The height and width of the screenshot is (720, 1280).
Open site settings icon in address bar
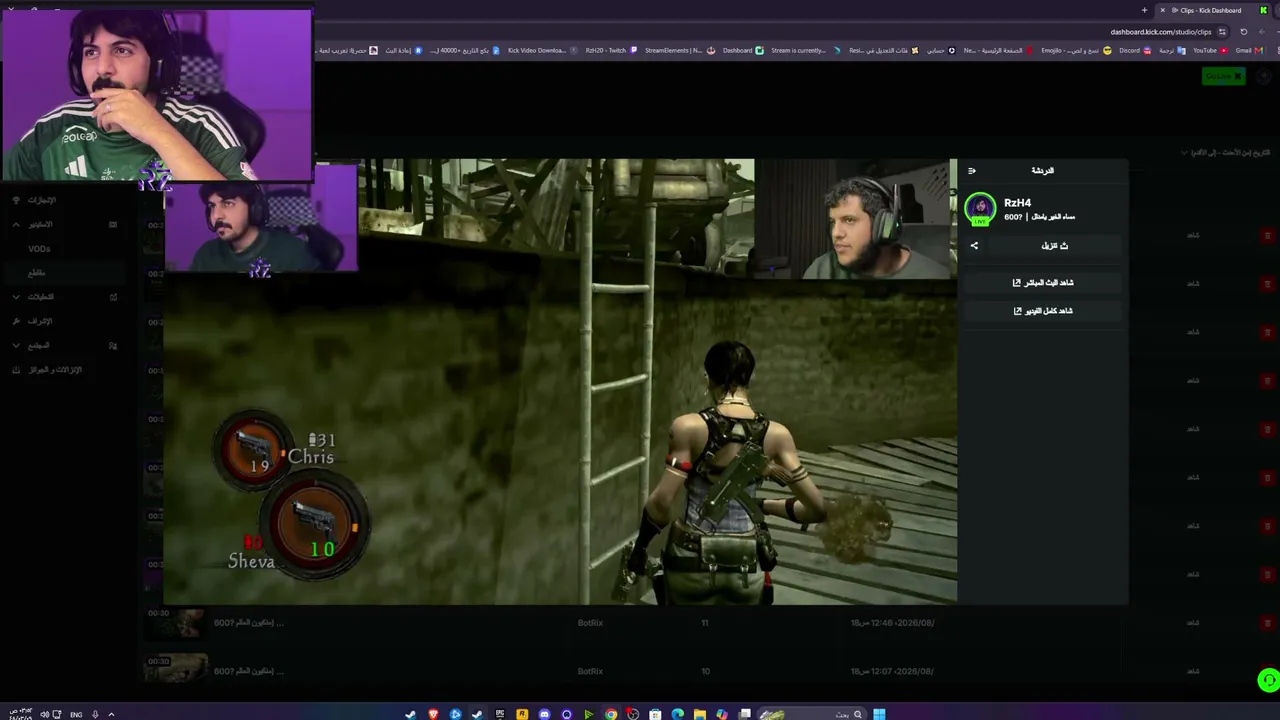pyautogui.click(x=1222, y=32)
